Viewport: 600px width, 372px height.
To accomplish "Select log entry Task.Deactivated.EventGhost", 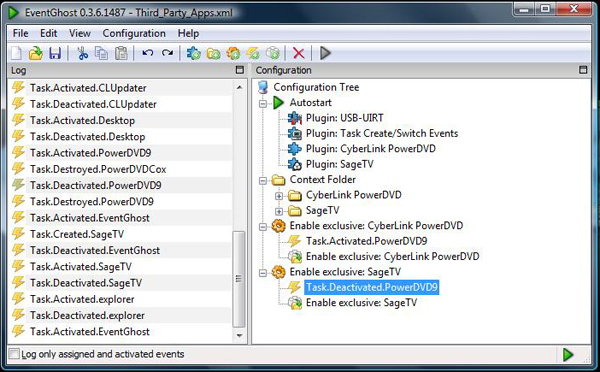I will coord(95,250).
